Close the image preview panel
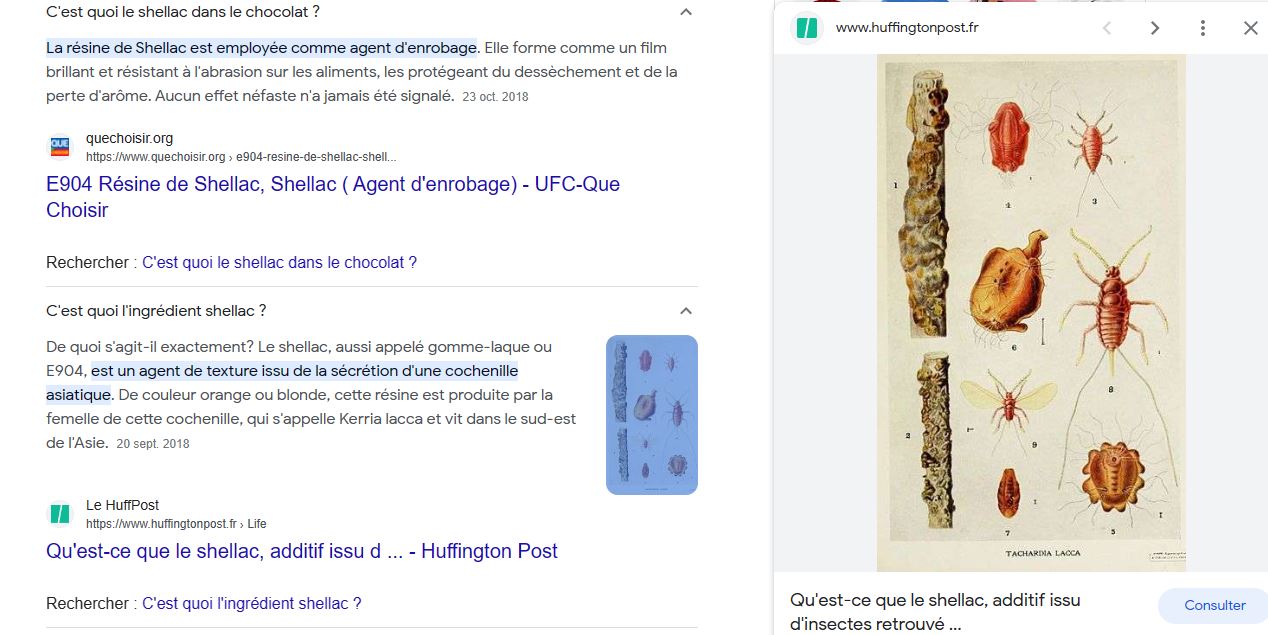This screenshot has width=1268, height=635. [x=1251, y=28]
